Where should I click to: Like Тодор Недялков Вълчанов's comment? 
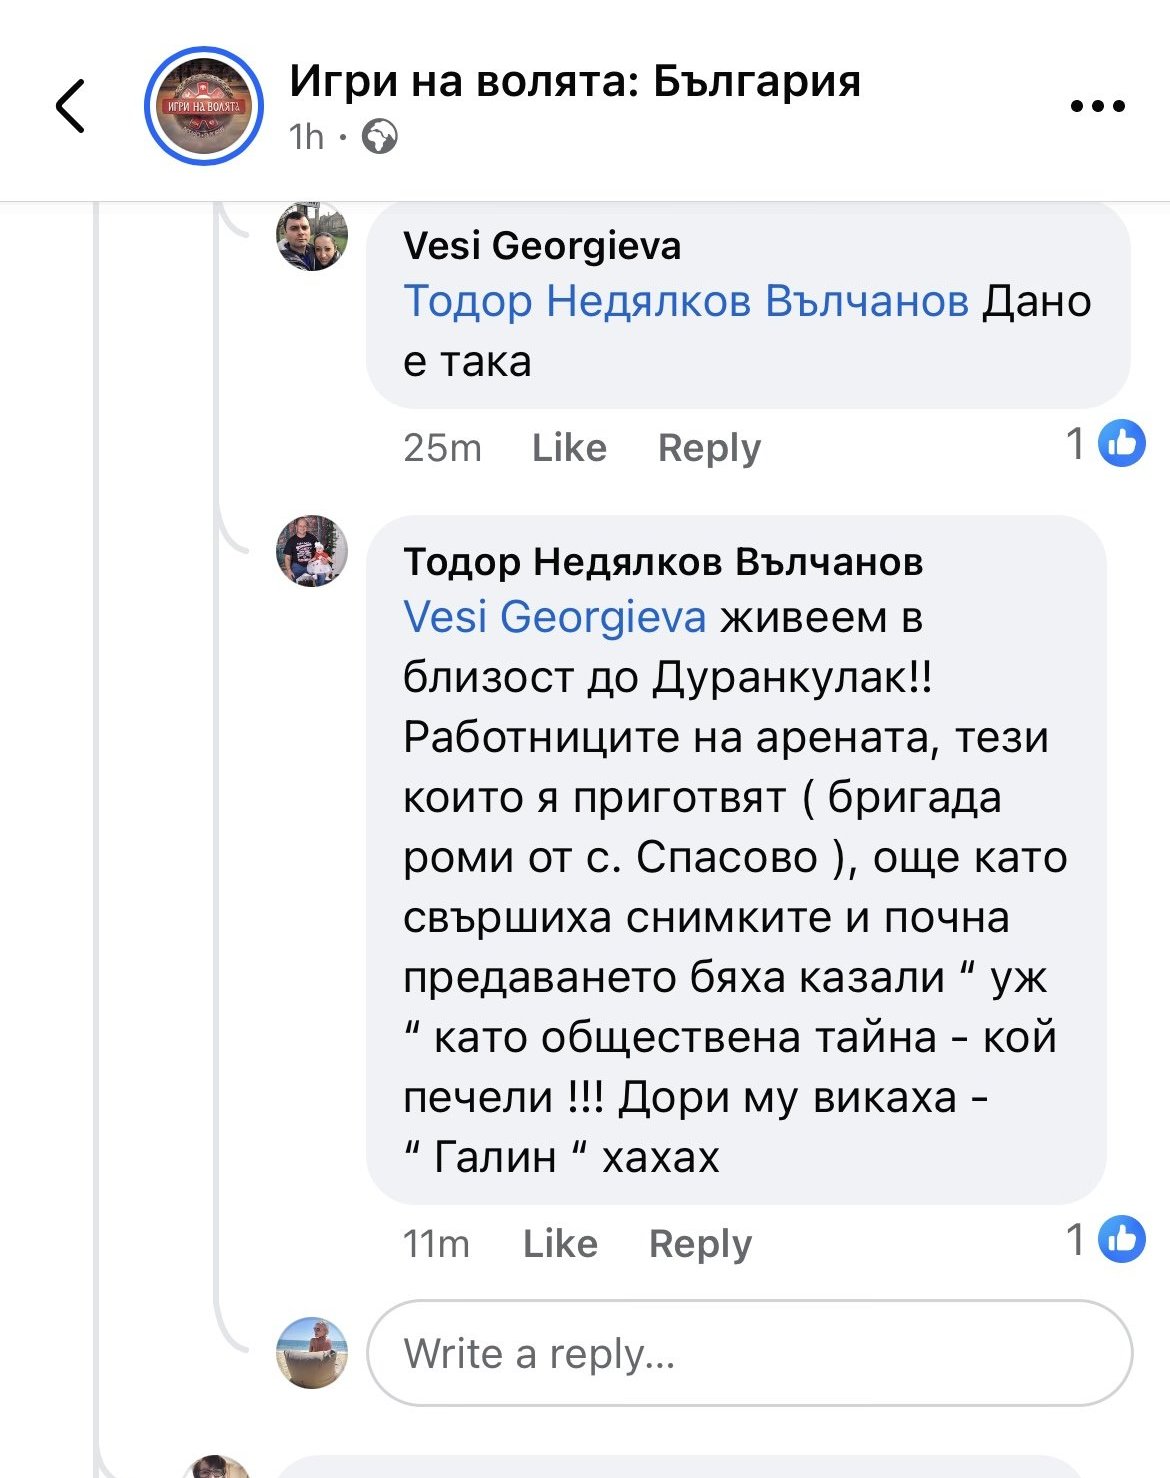click(560, 1244)
